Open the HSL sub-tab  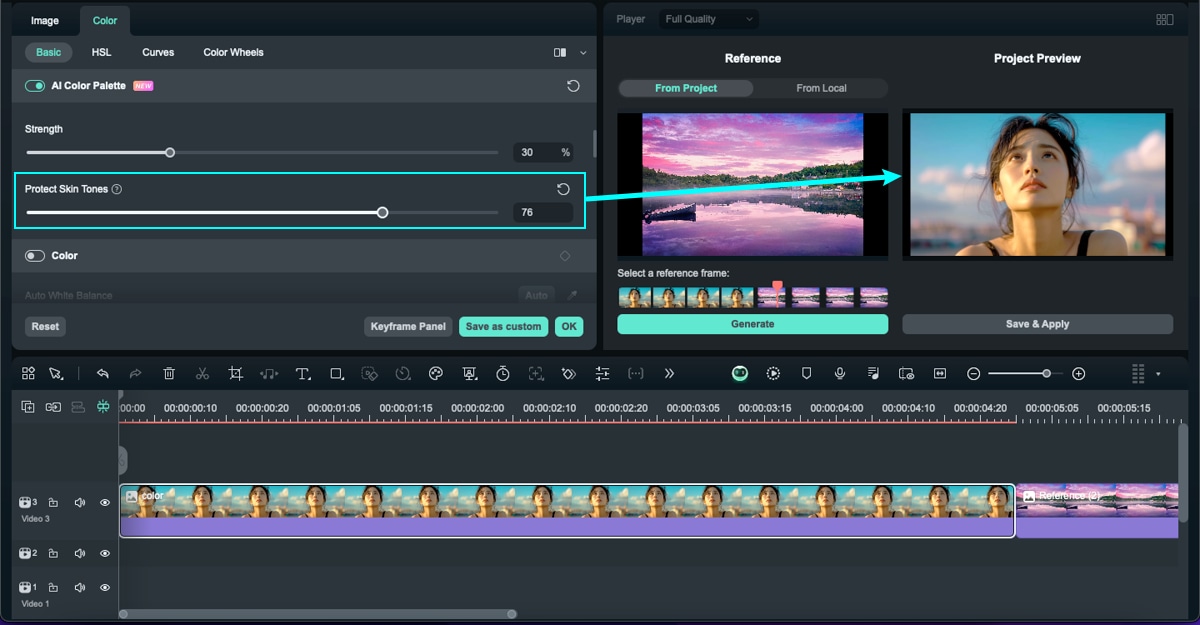click(101, 52)
